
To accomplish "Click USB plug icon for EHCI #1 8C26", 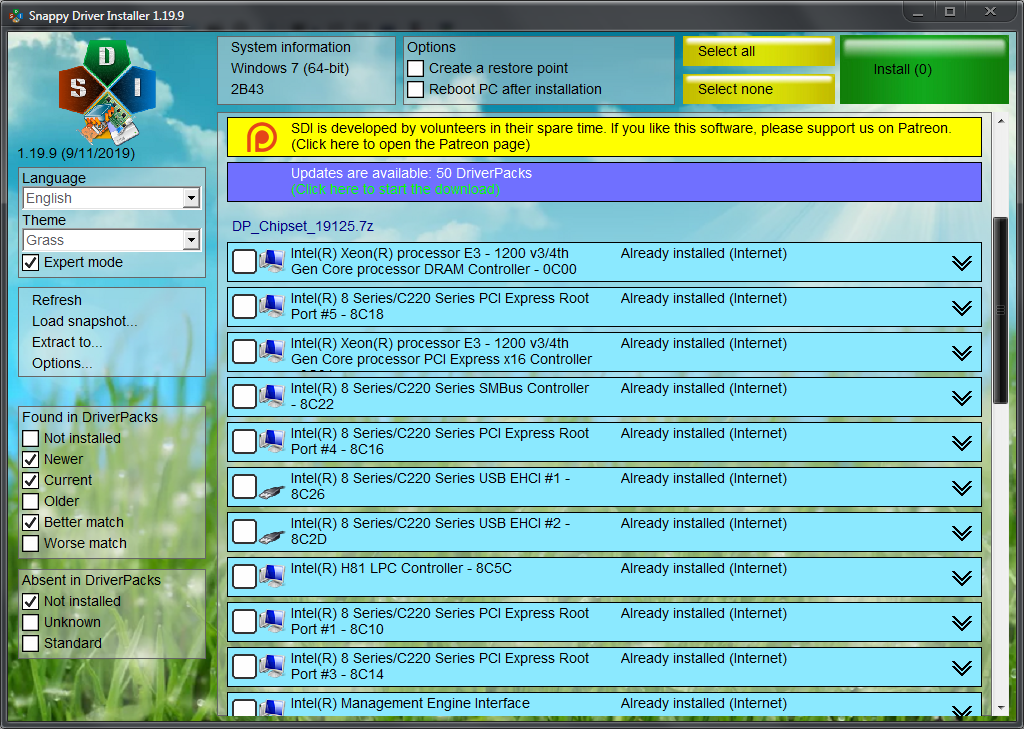I will coord(272,491).
